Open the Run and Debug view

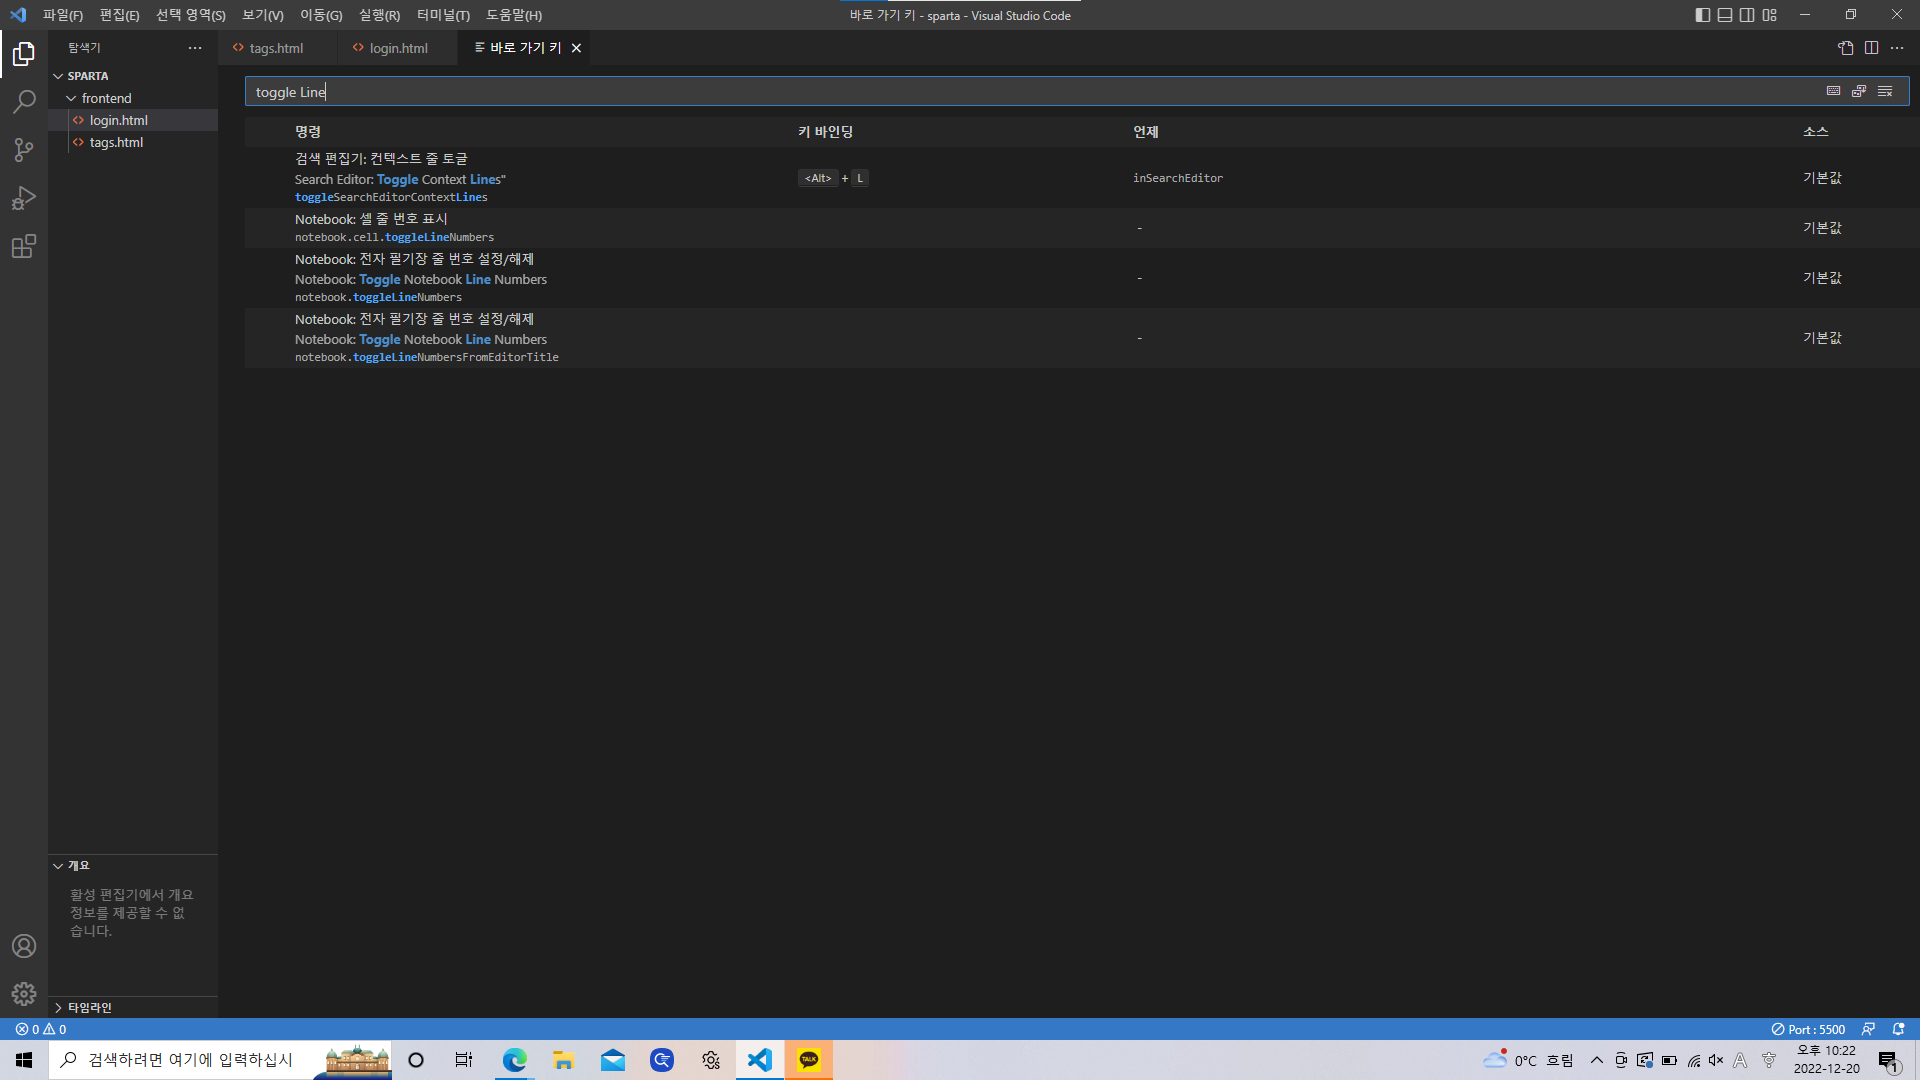tap(24, 198)
